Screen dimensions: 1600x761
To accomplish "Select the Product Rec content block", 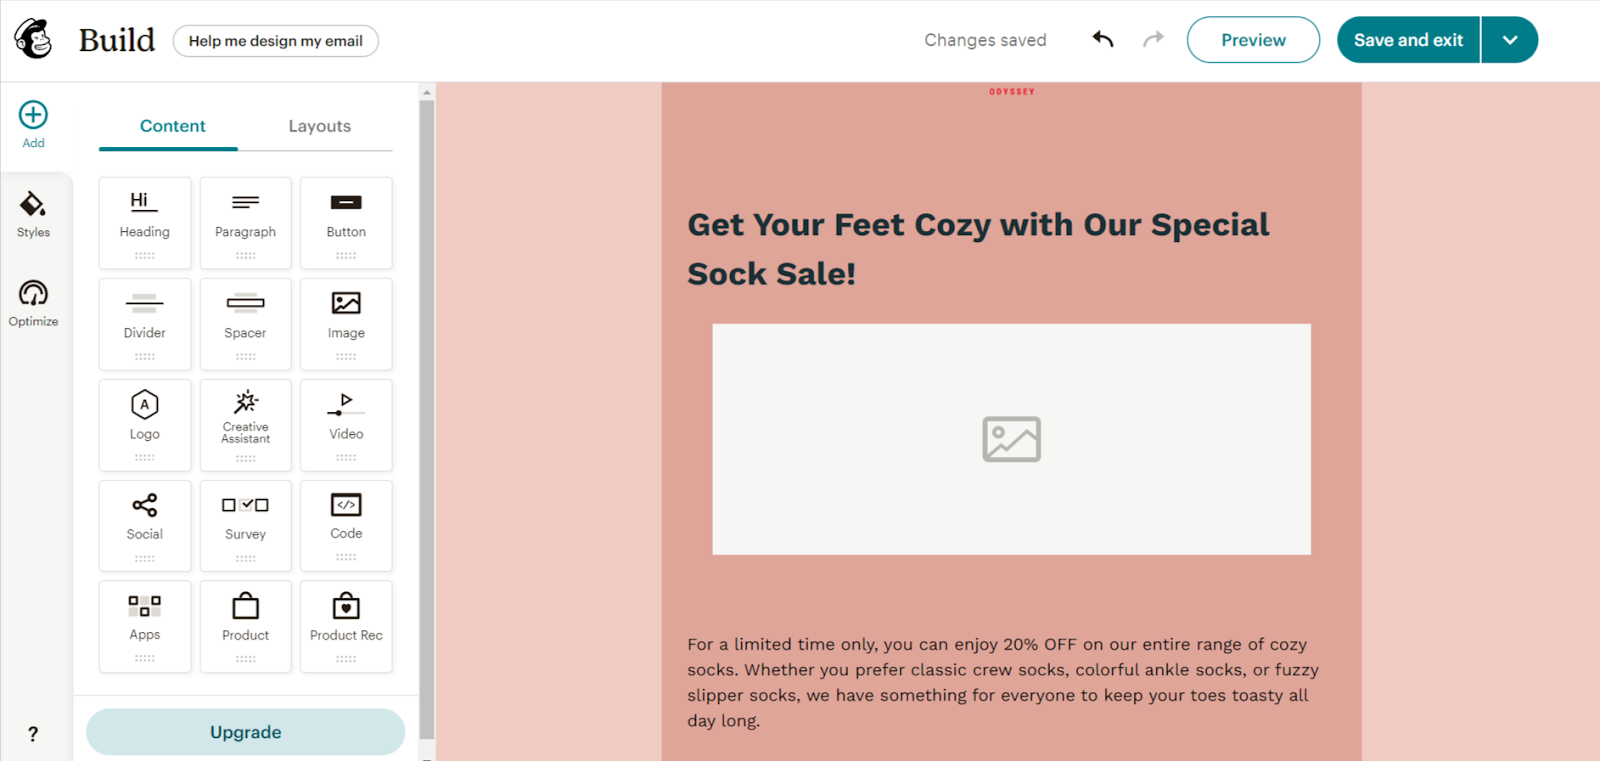I will [x=346, y=627].
